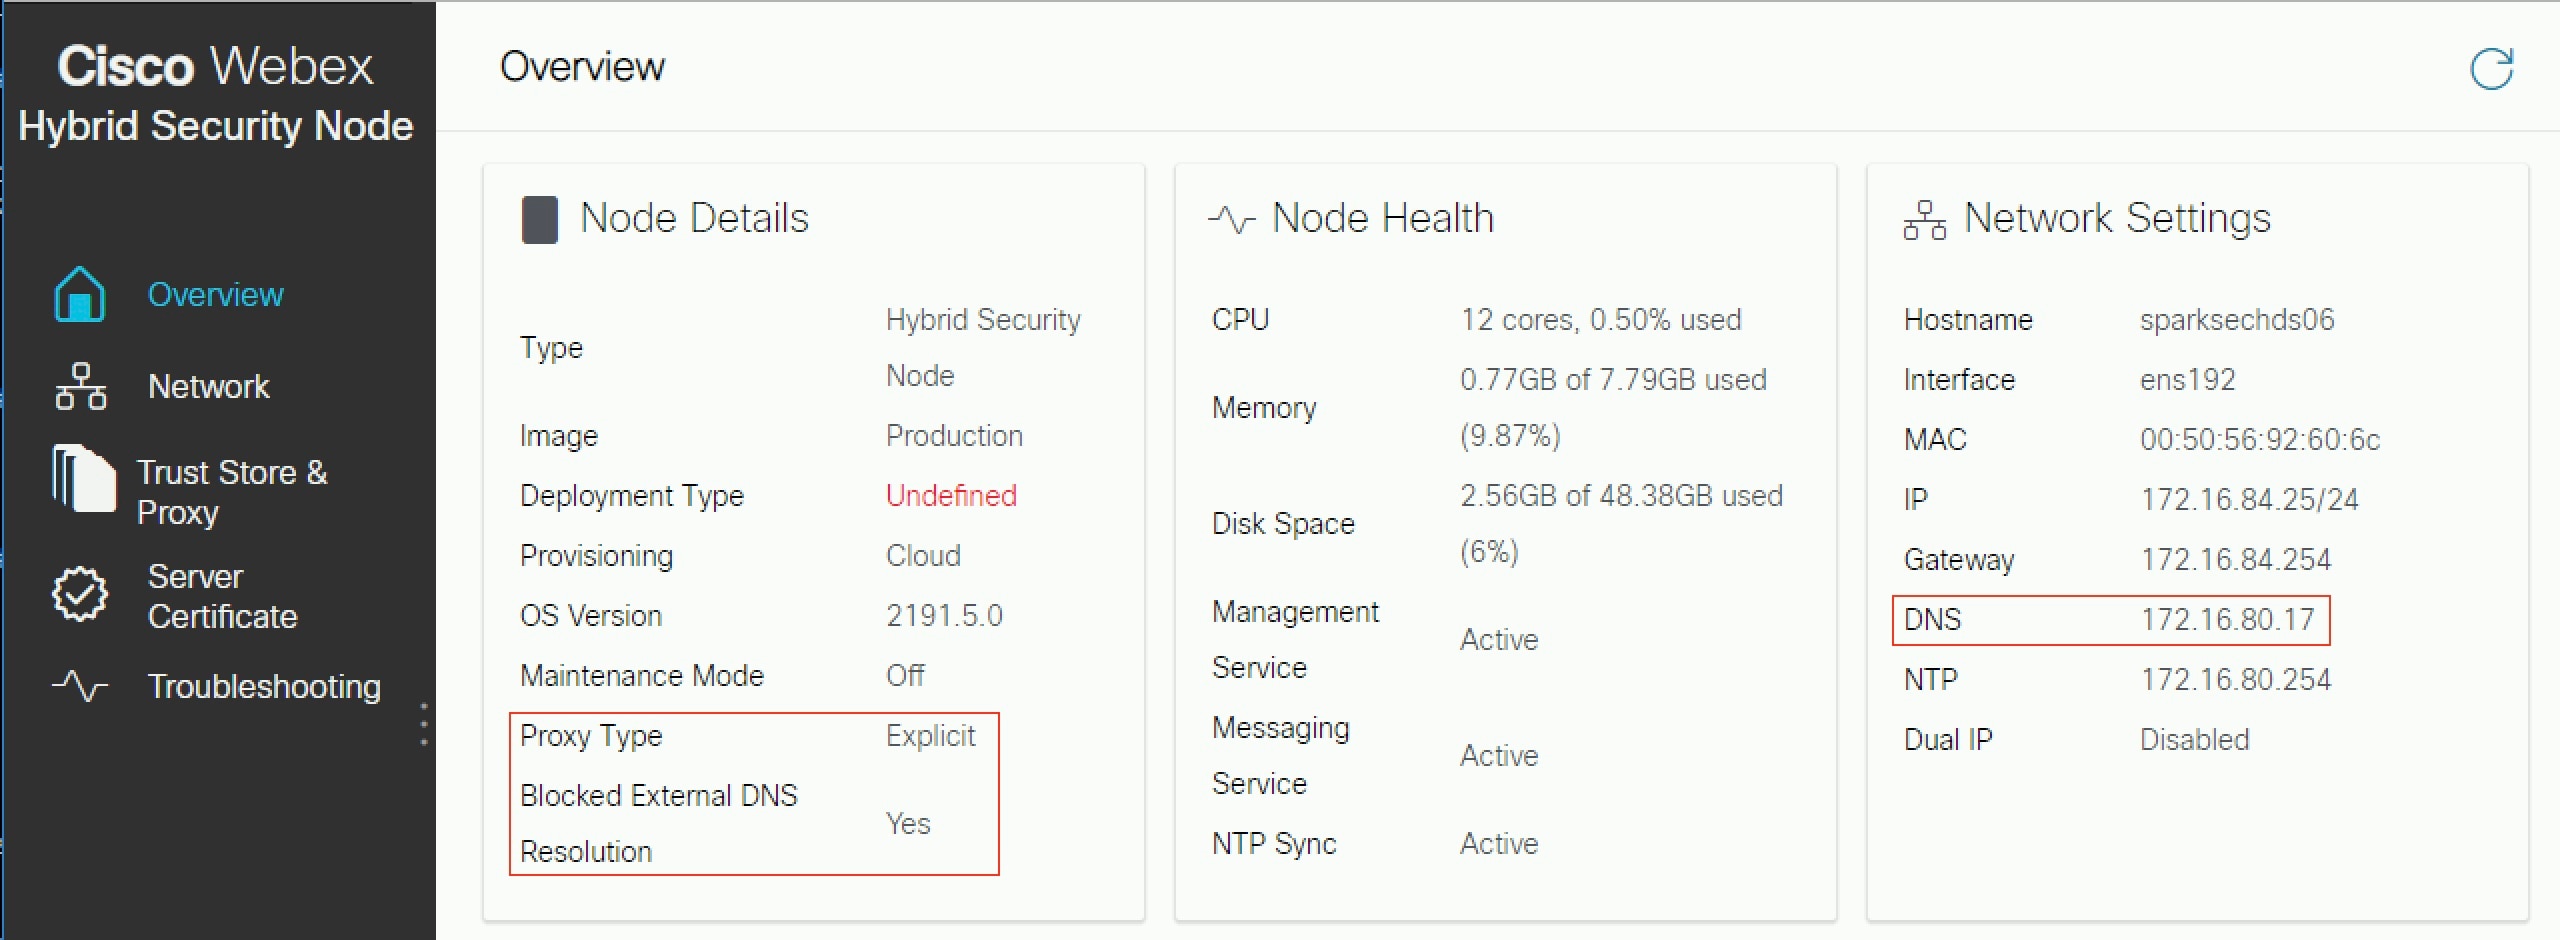This screenshot has height=940, width=2560.
Task: Click the Troubleshooting pulse icon in sidebar
Action: tap(80, 686)
